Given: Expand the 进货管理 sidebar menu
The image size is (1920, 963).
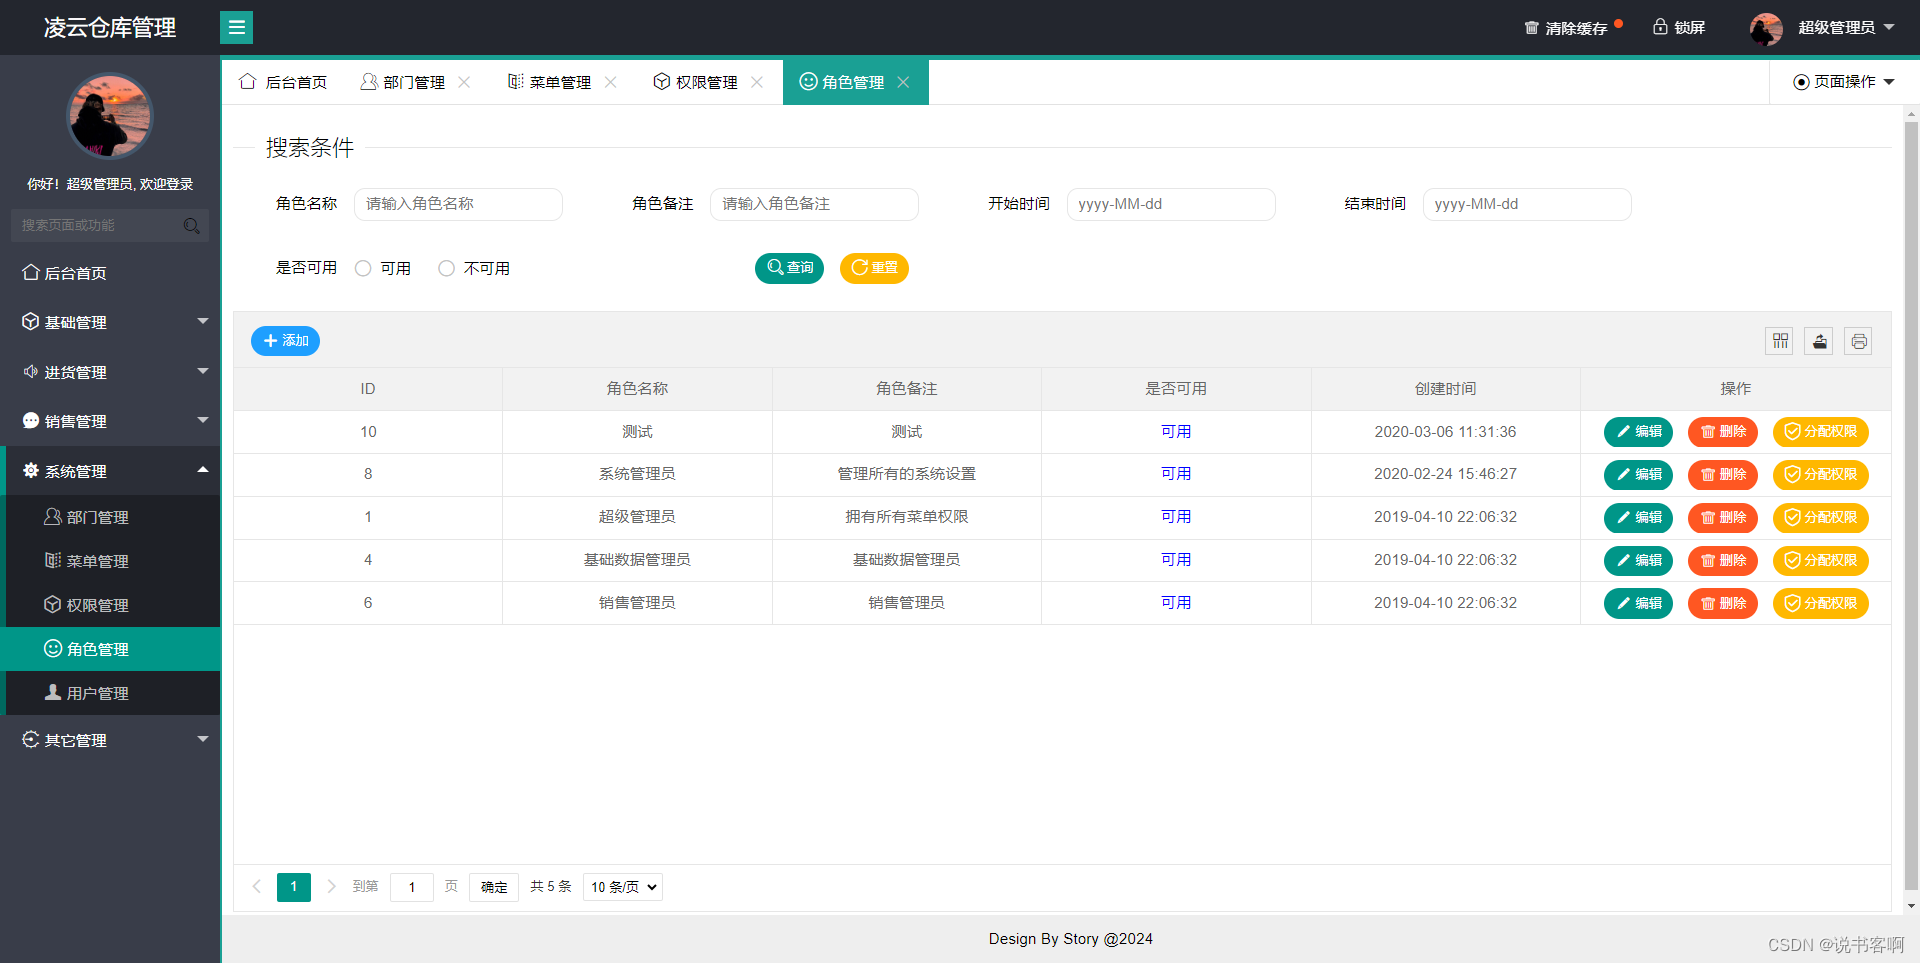Looking at the screenshot, I should [x=110, y=372].
